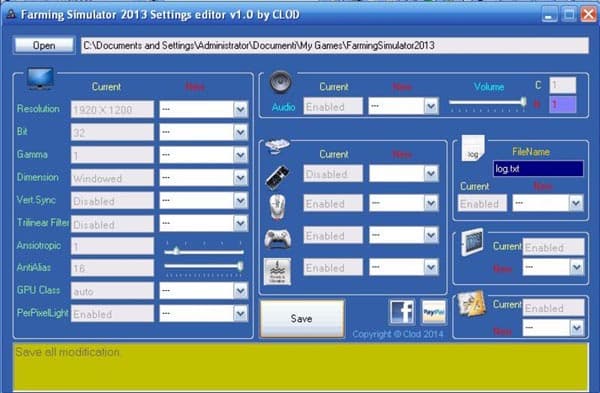Viewport: 600px width, 393px height.
Task: Click the current Dimension Windowed field
Action: [112, 178]
